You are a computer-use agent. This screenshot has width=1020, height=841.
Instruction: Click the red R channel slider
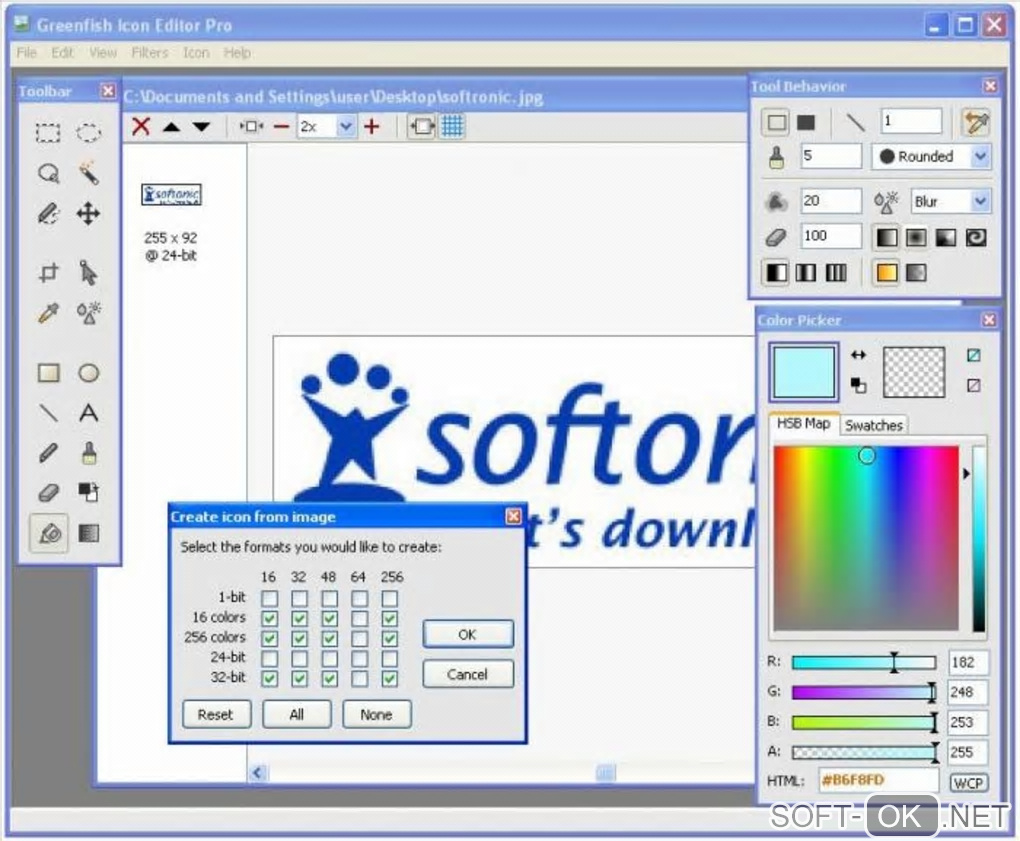click(864, 663)
